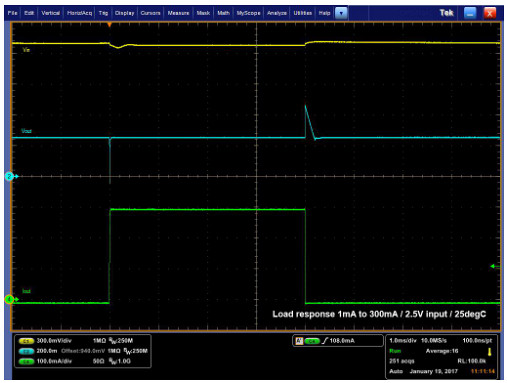Click the yellow thermometer status icon
The height and width of the screenshot is (383, 507).
(x=489, y=352)
